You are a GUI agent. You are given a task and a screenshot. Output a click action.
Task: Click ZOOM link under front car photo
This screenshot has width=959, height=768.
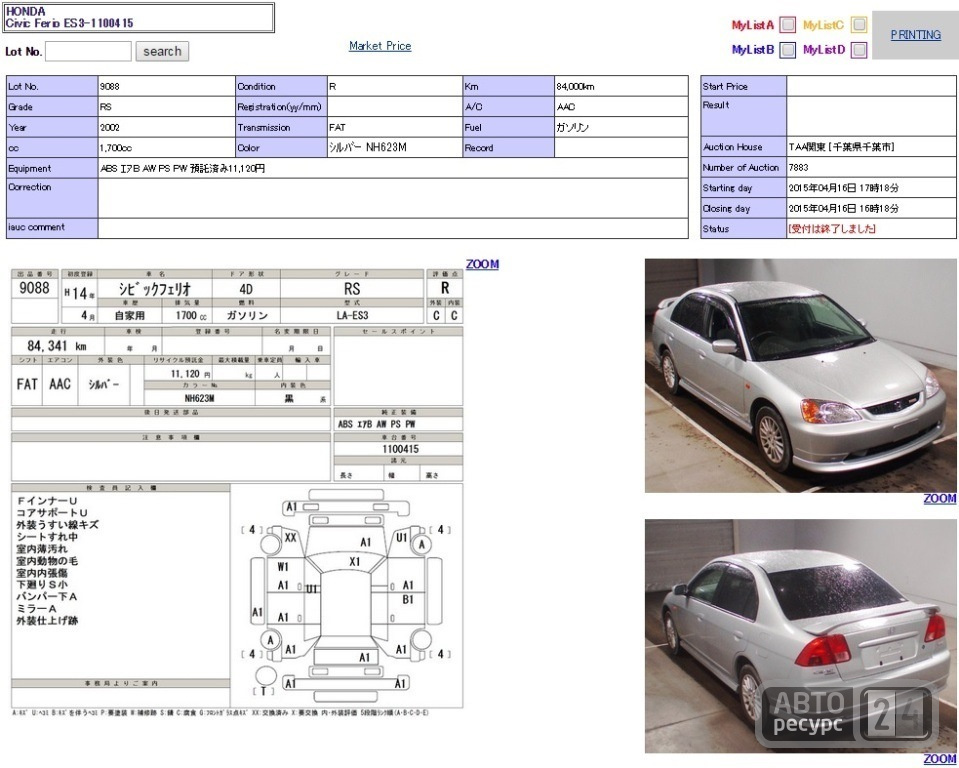(x=939, y=498)
